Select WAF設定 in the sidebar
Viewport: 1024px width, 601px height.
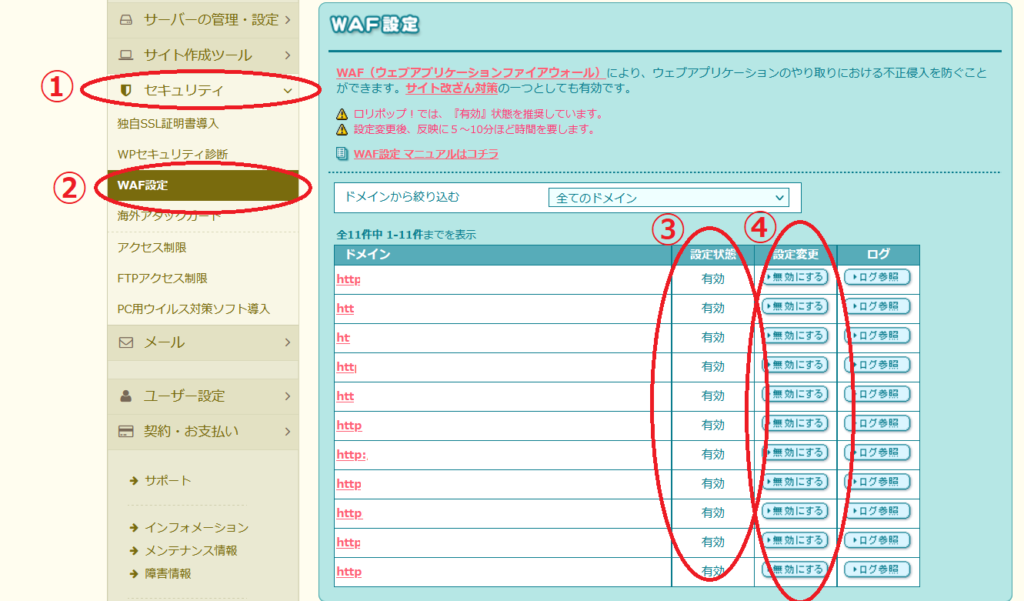(143, 185)
